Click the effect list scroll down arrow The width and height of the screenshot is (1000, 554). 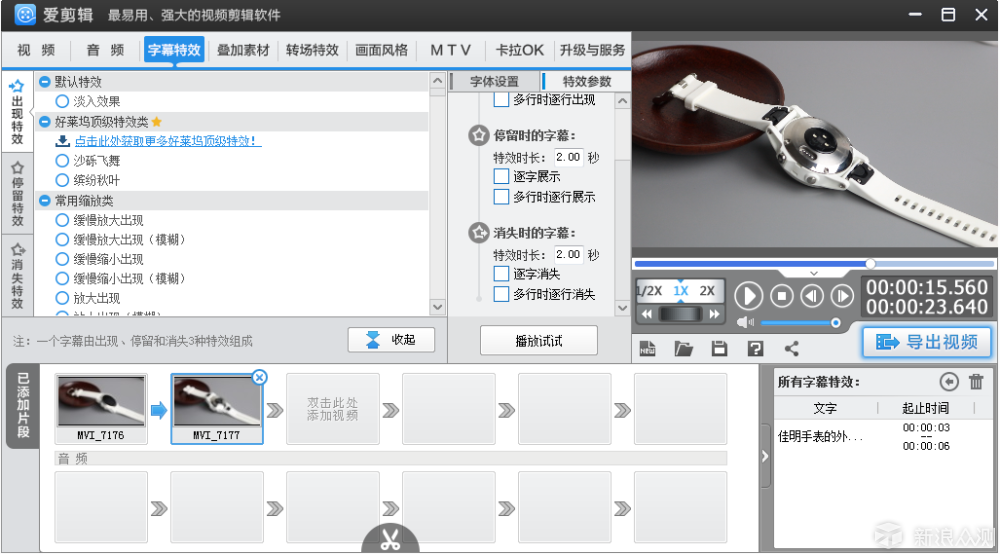tap(437, 307)
